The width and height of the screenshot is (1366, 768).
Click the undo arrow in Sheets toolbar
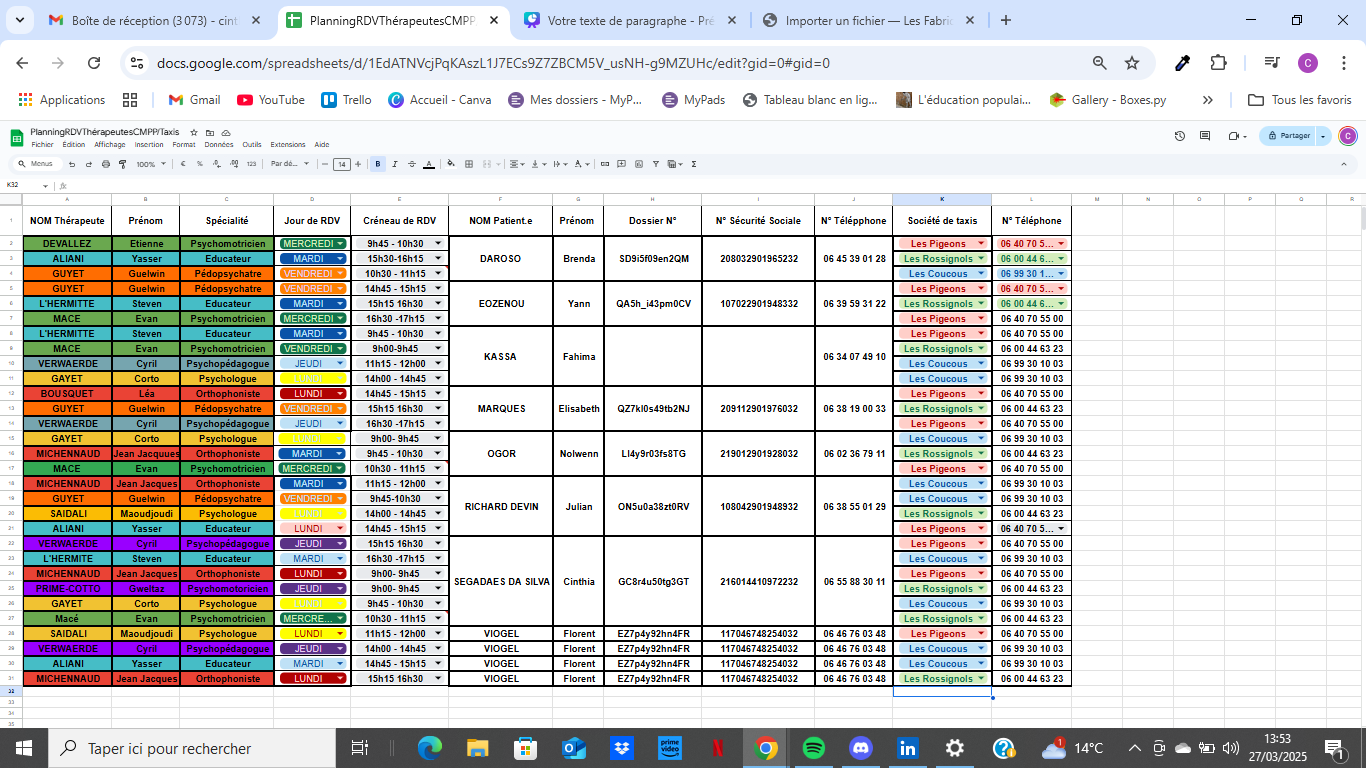[x=72, y=164]
